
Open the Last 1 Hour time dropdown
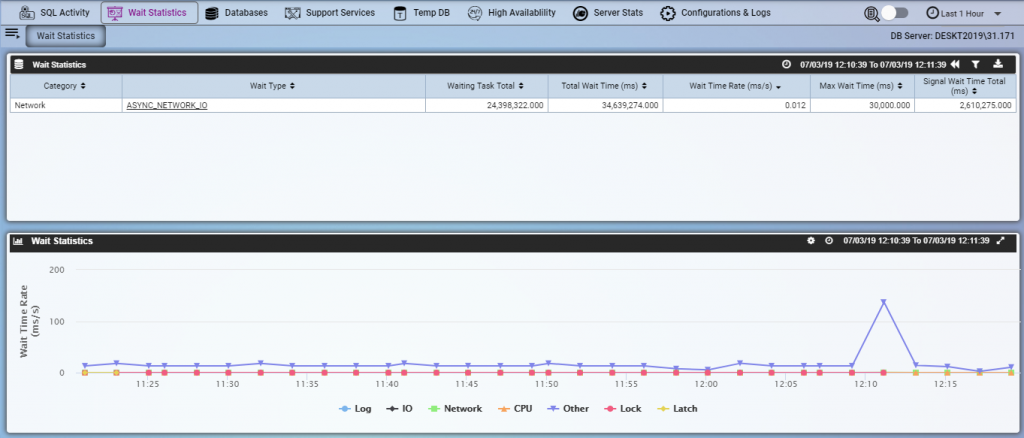pyautogui.click(x=963, y=13)
